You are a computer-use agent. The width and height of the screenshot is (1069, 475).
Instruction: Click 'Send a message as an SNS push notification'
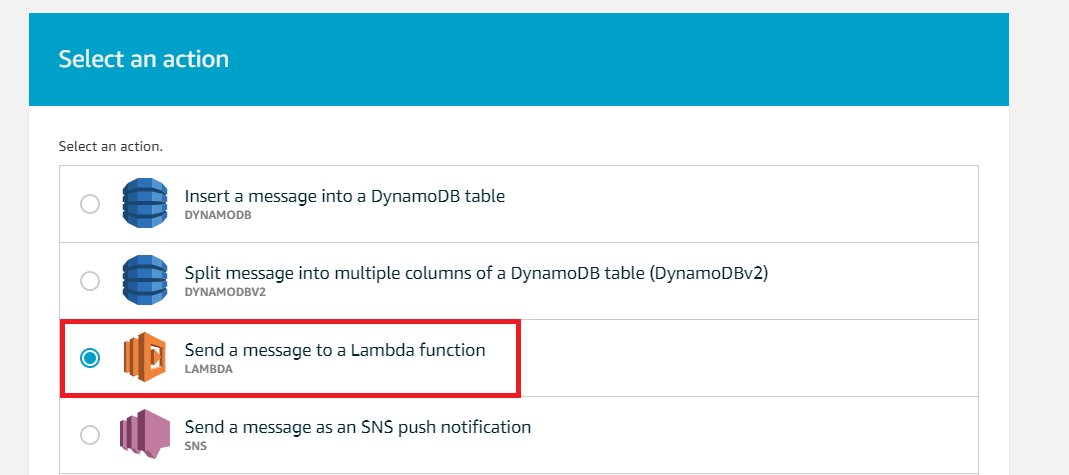358,427
